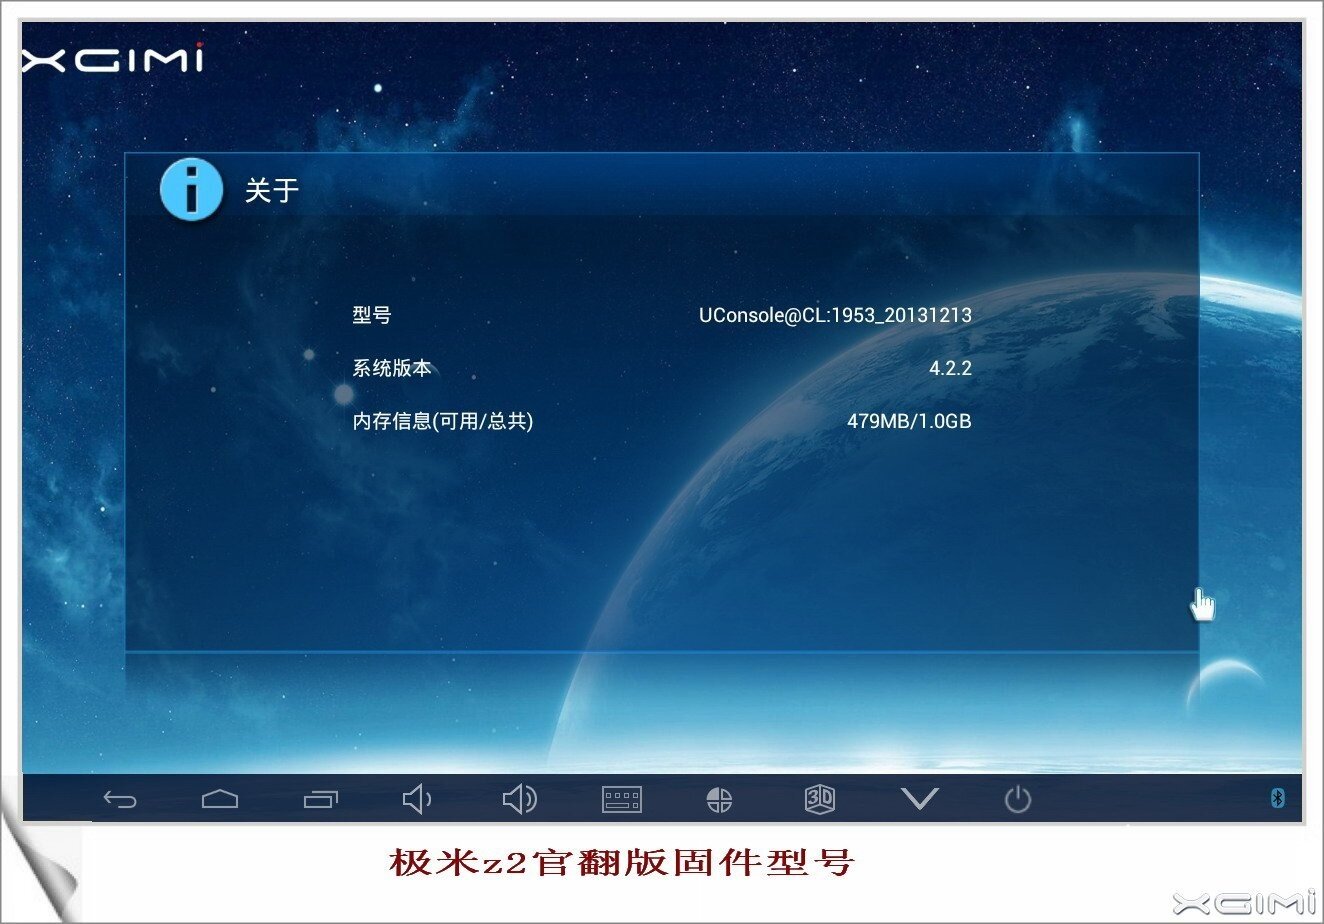Screen dimensions: 1324x924
Task: Click the UConsole@CL:1953_20131213 model value
Action: click(835, 315)
